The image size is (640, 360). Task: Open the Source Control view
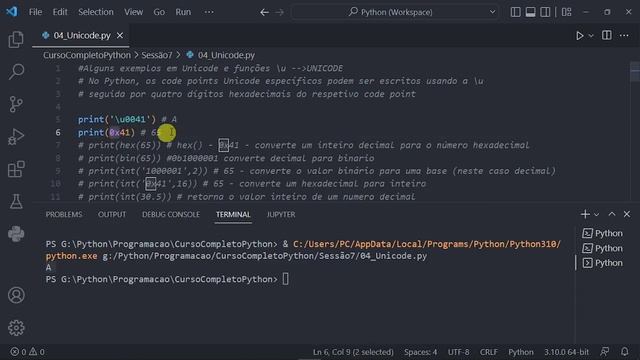tap(16, 104)
